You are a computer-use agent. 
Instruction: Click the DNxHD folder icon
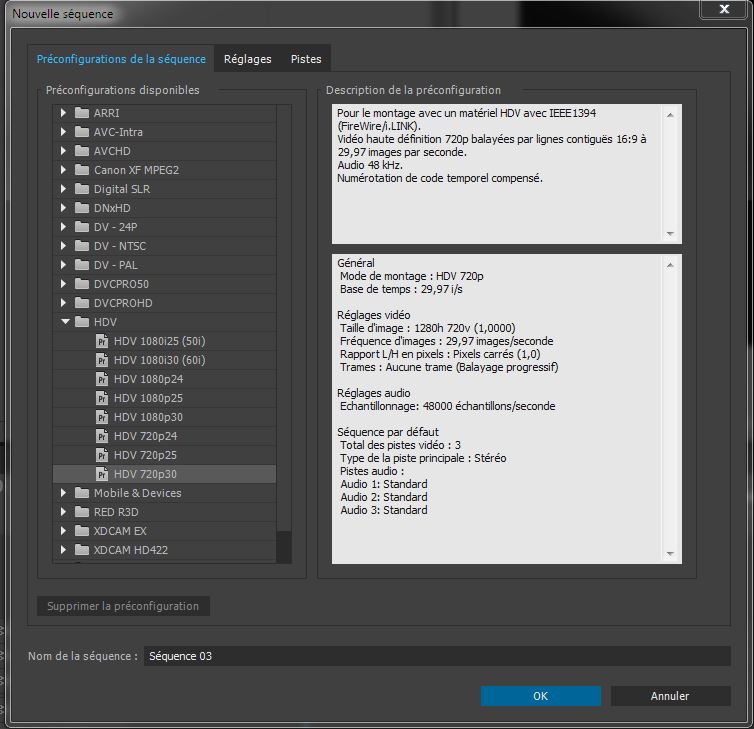pyautogui.click(x=82, y=208)
